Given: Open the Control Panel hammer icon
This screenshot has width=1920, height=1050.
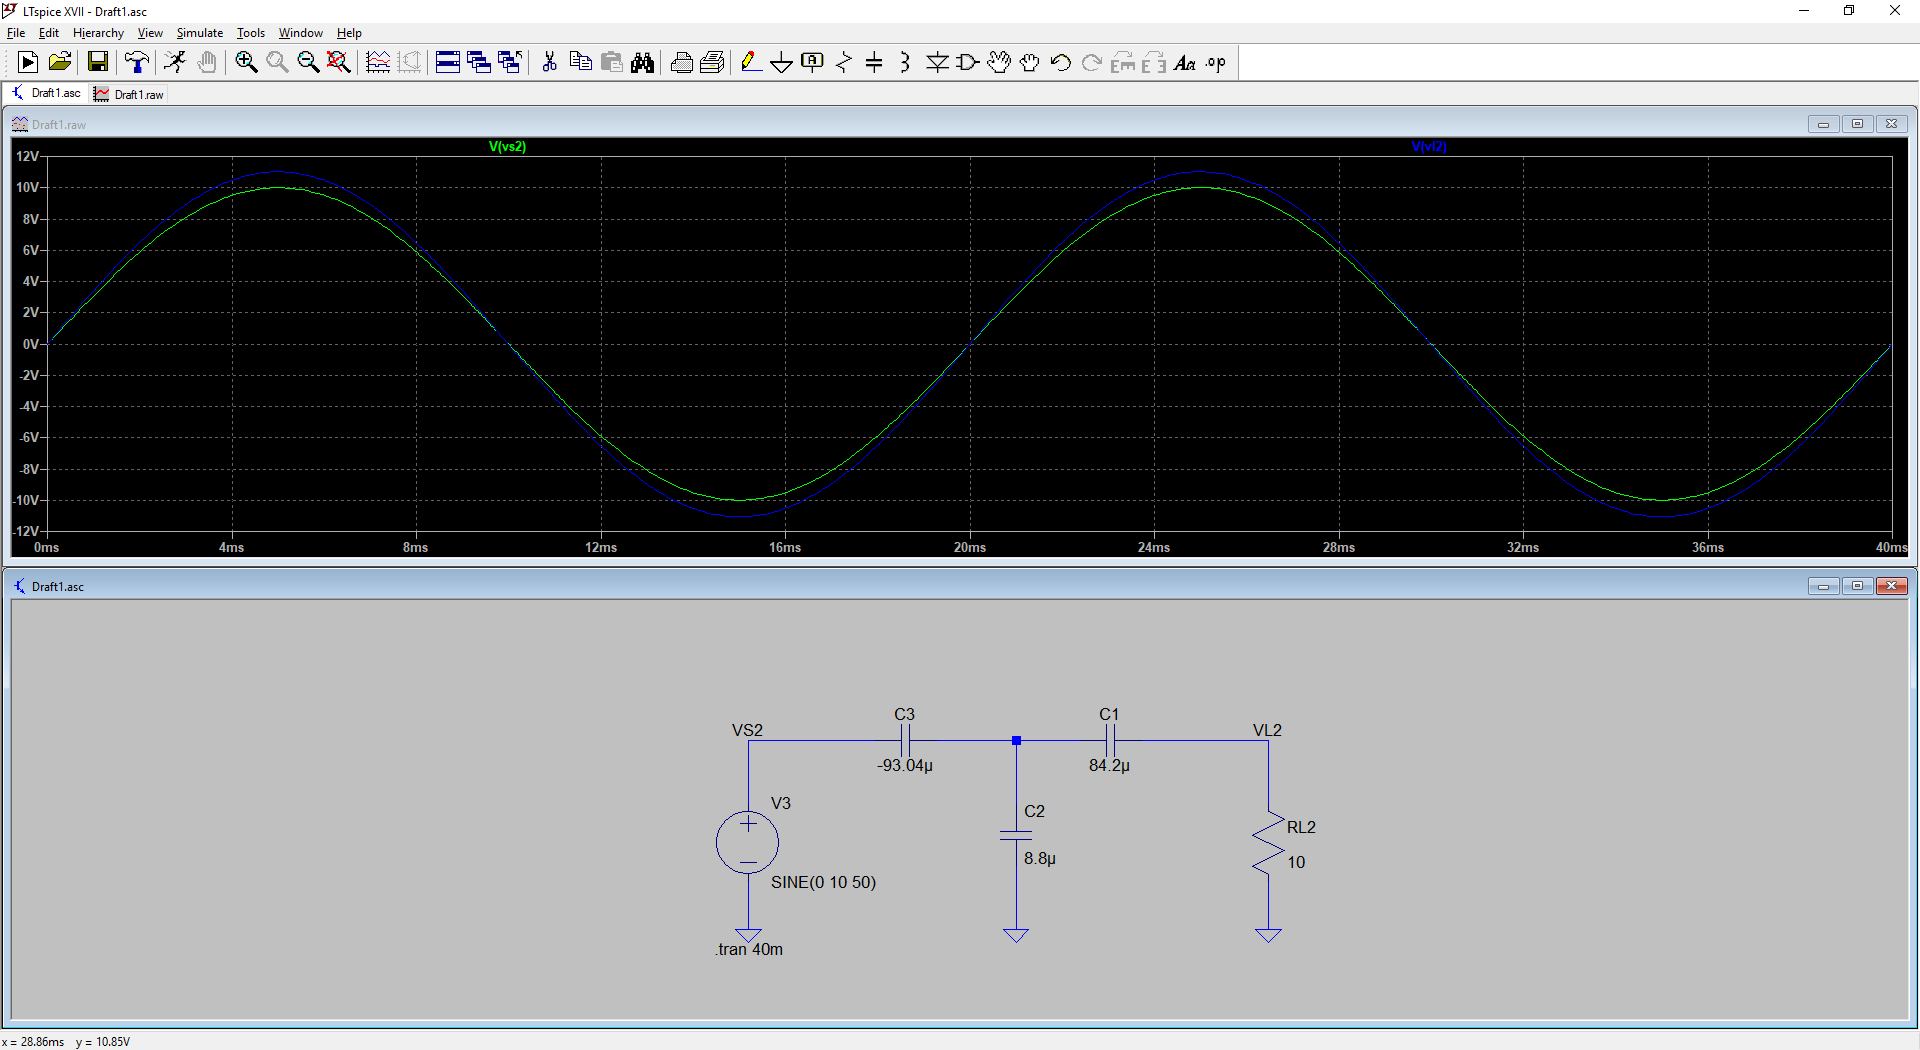Looking at the screenshot, I should pyautogui.click(x=137, y=62).
